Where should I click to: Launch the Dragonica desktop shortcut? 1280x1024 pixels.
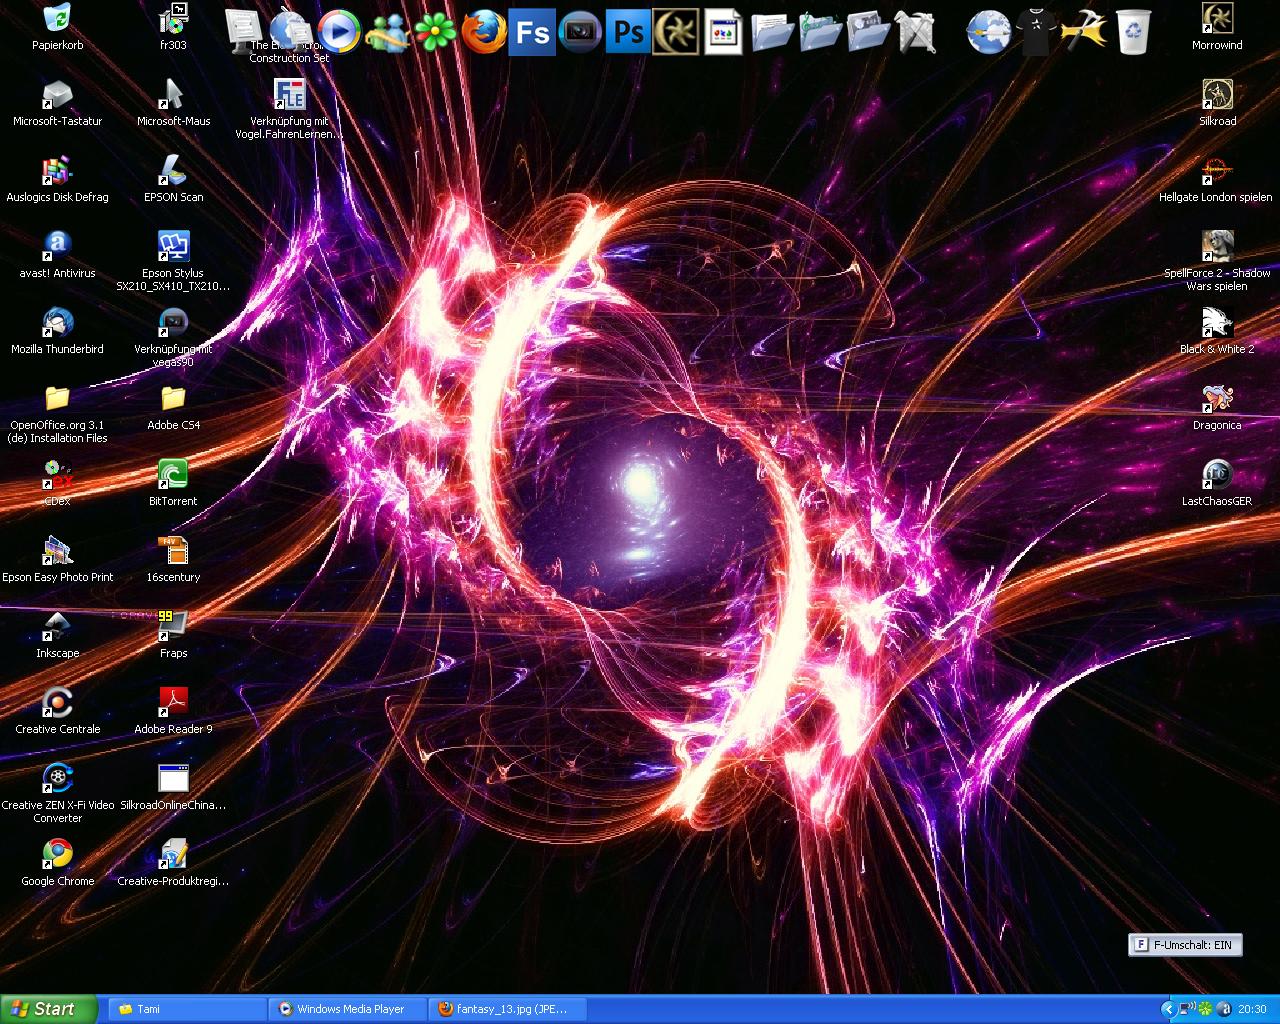1217,400
